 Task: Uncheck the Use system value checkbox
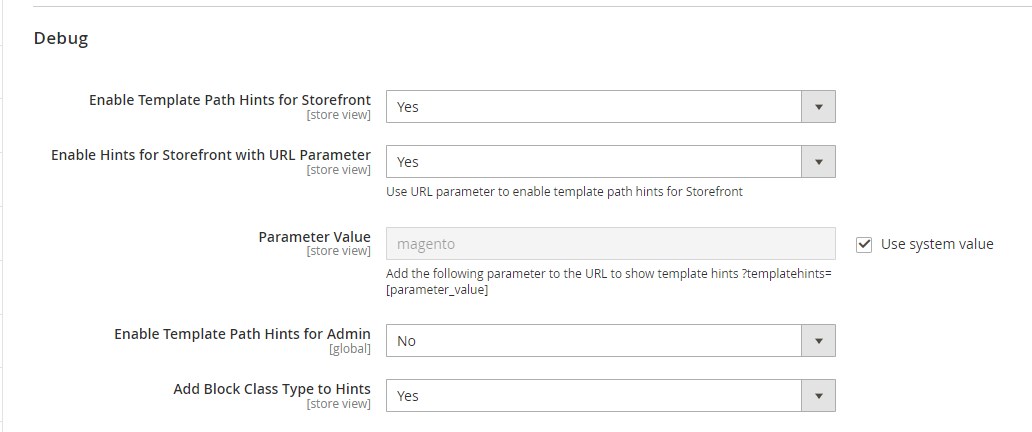point(864,244)
